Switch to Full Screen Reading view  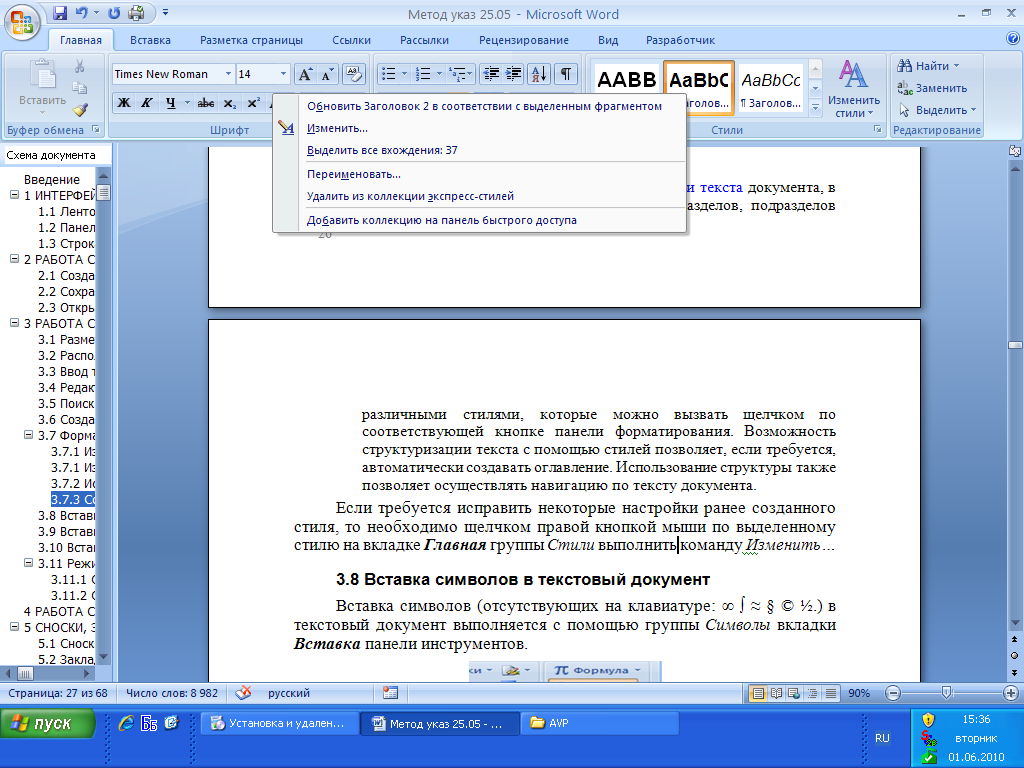(x=776, y=694)
